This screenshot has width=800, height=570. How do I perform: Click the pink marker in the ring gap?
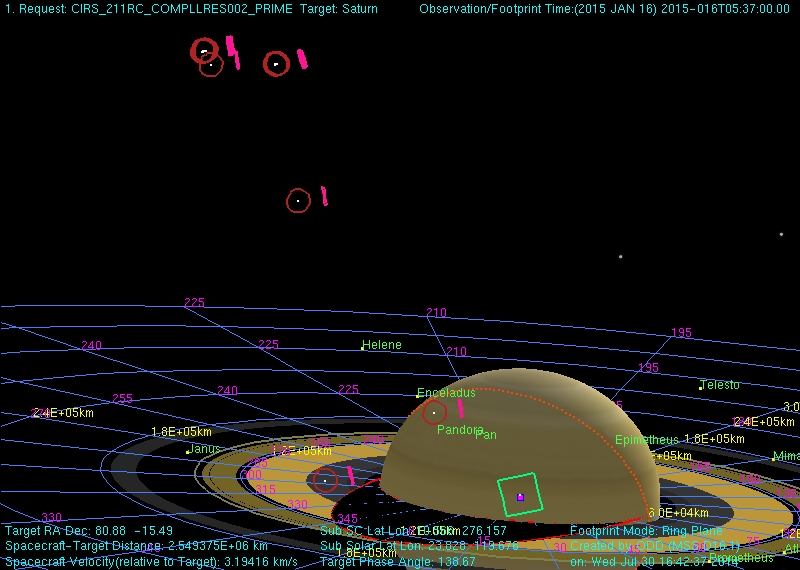pyautogui.click(x=350, y=475)
